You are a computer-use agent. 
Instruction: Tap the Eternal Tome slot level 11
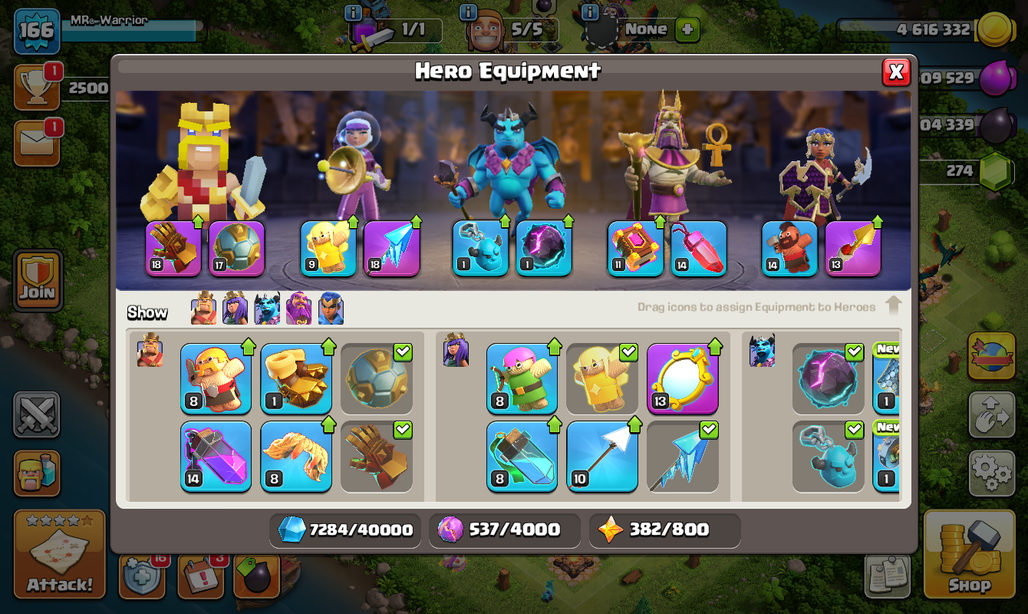click(635, 248)
